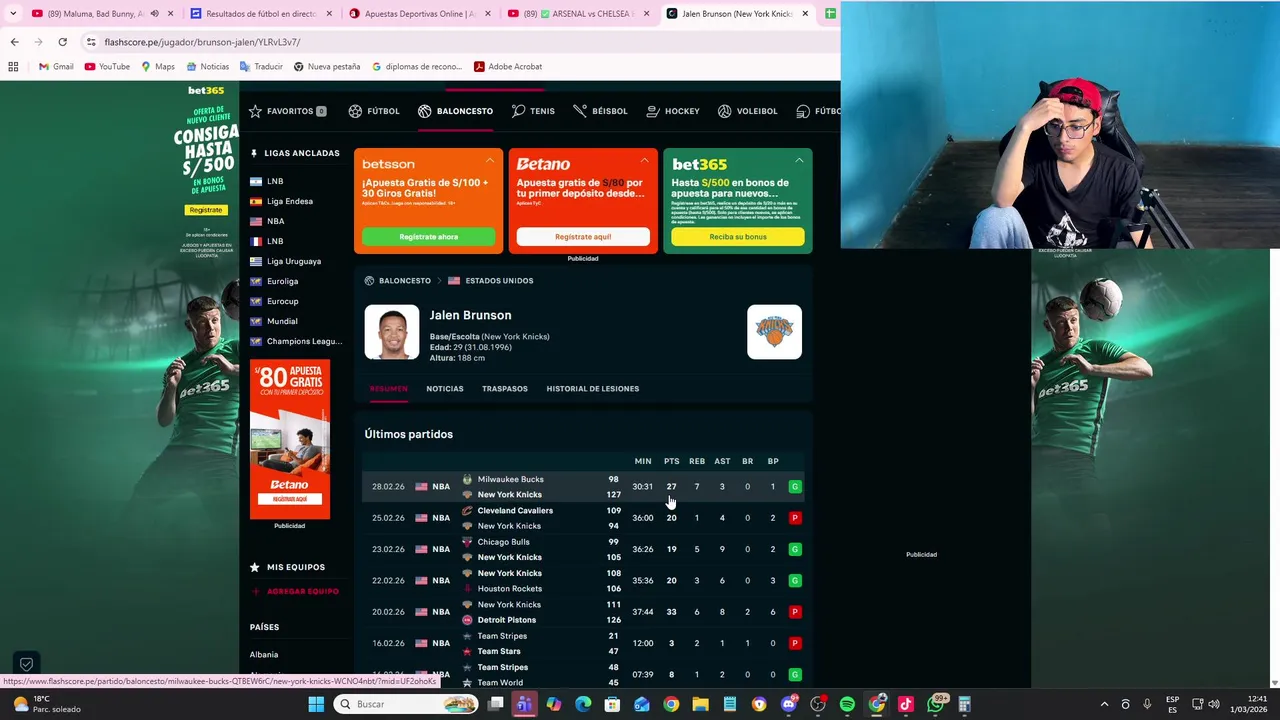
Task: Collapse the Betano ad card chevron
Action: (644, 160)
